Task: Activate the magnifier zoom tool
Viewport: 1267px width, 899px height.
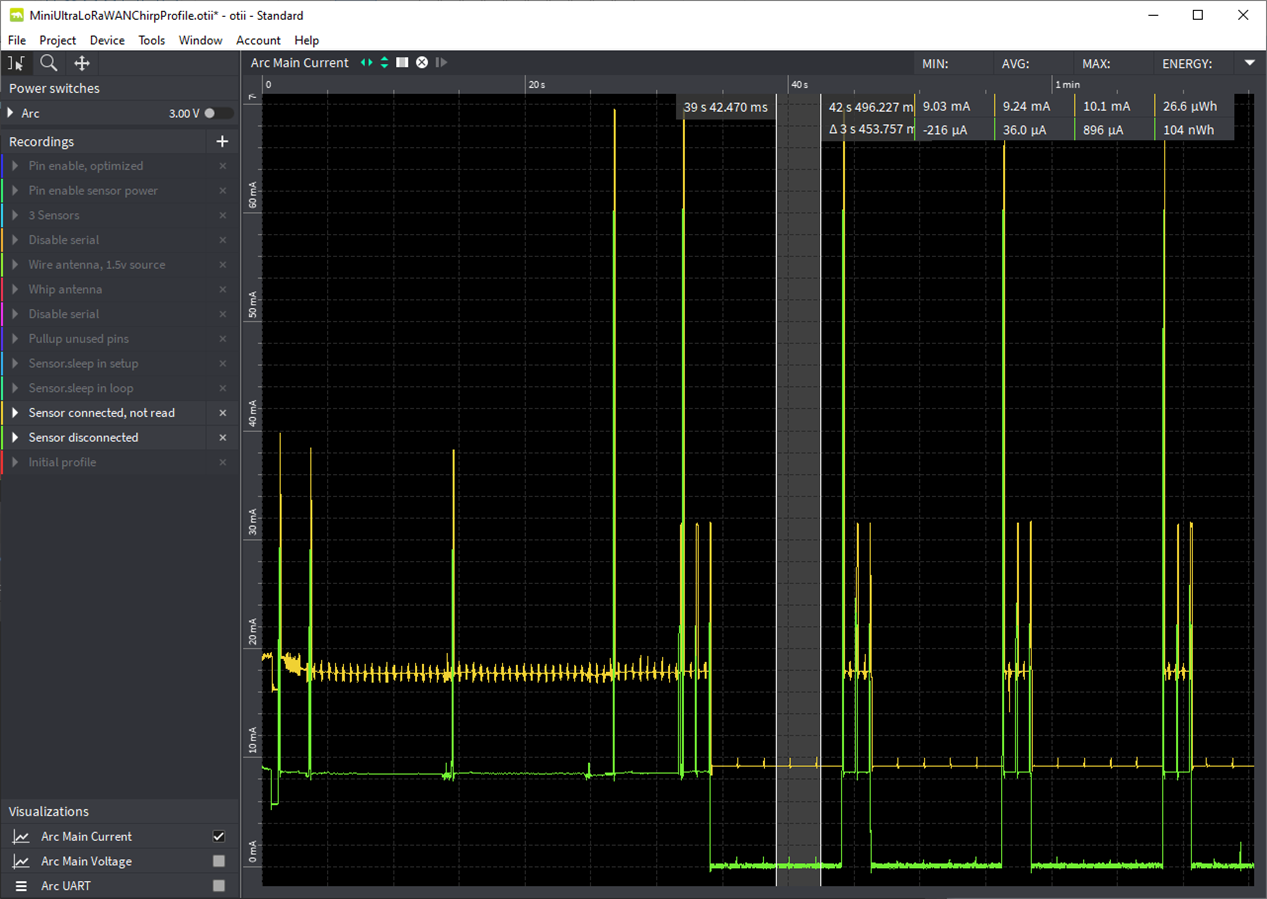Action: (48, 63)
